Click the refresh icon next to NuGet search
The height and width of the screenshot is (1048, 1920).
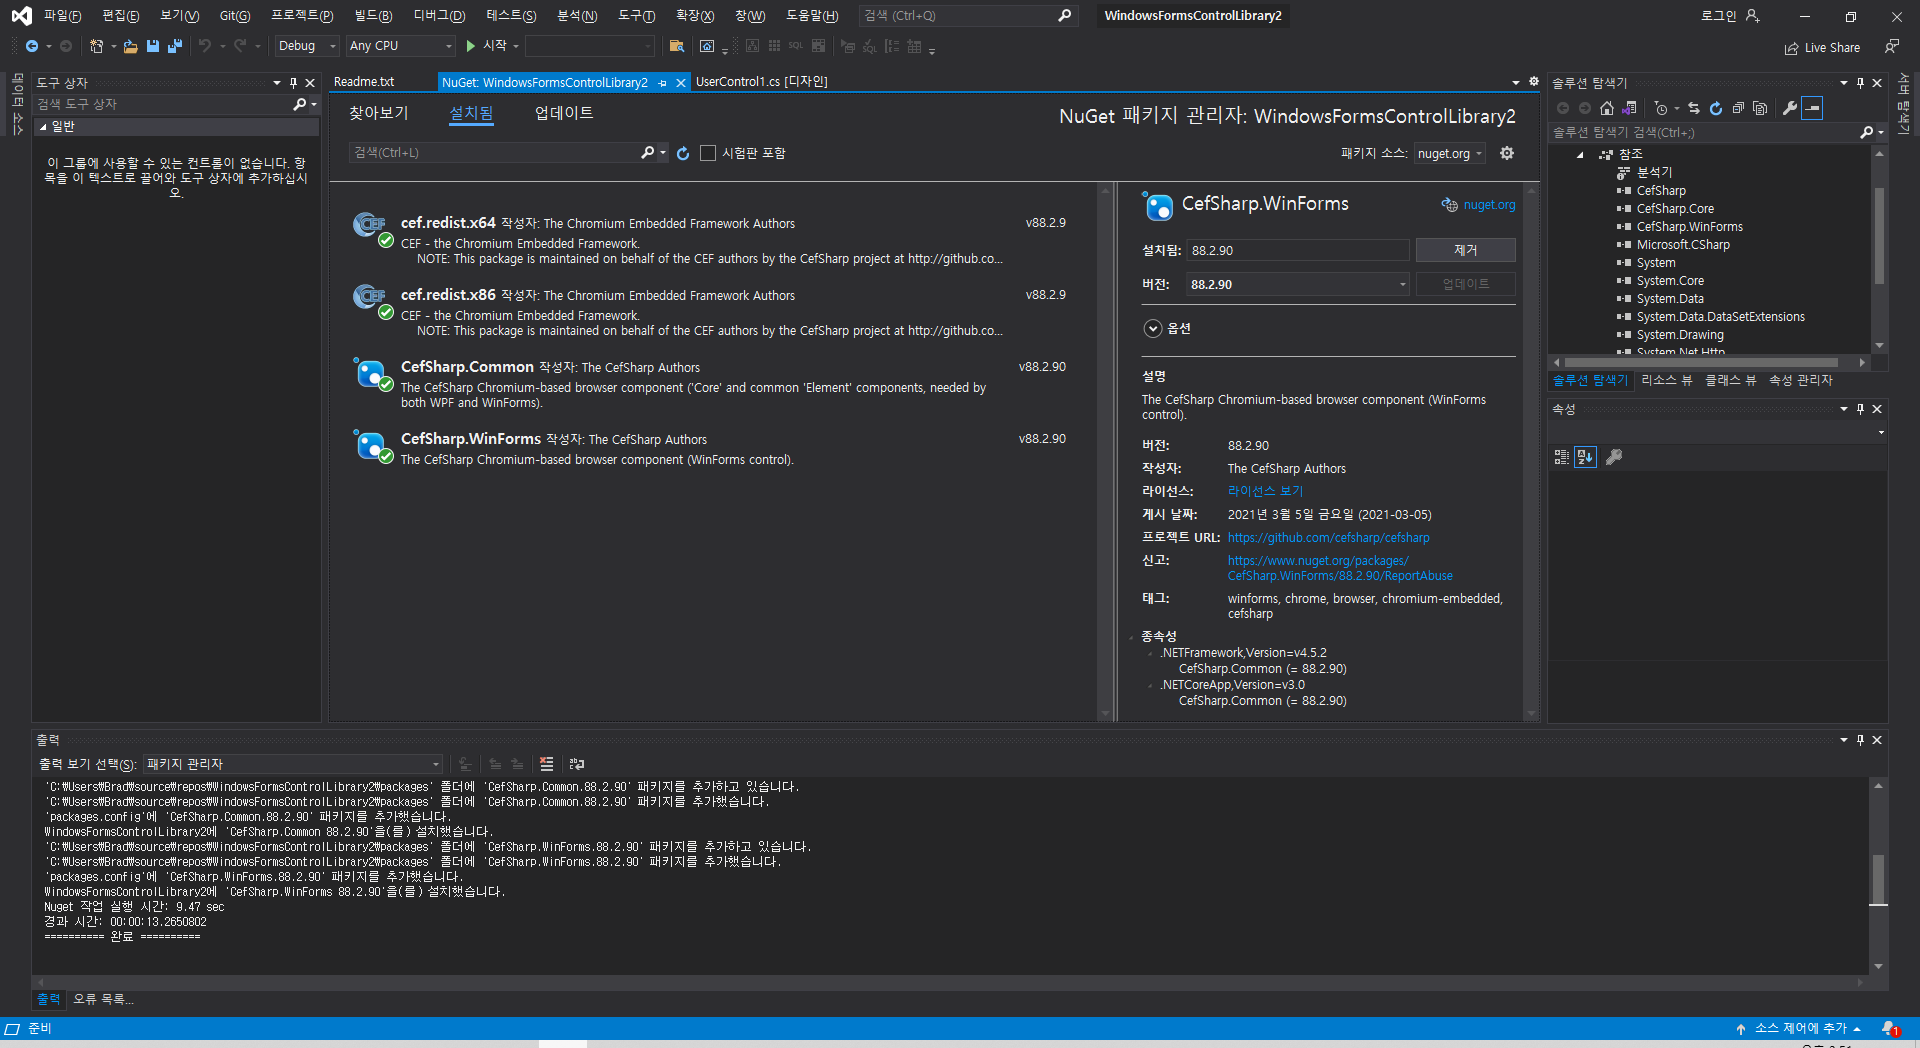(683, 153)
